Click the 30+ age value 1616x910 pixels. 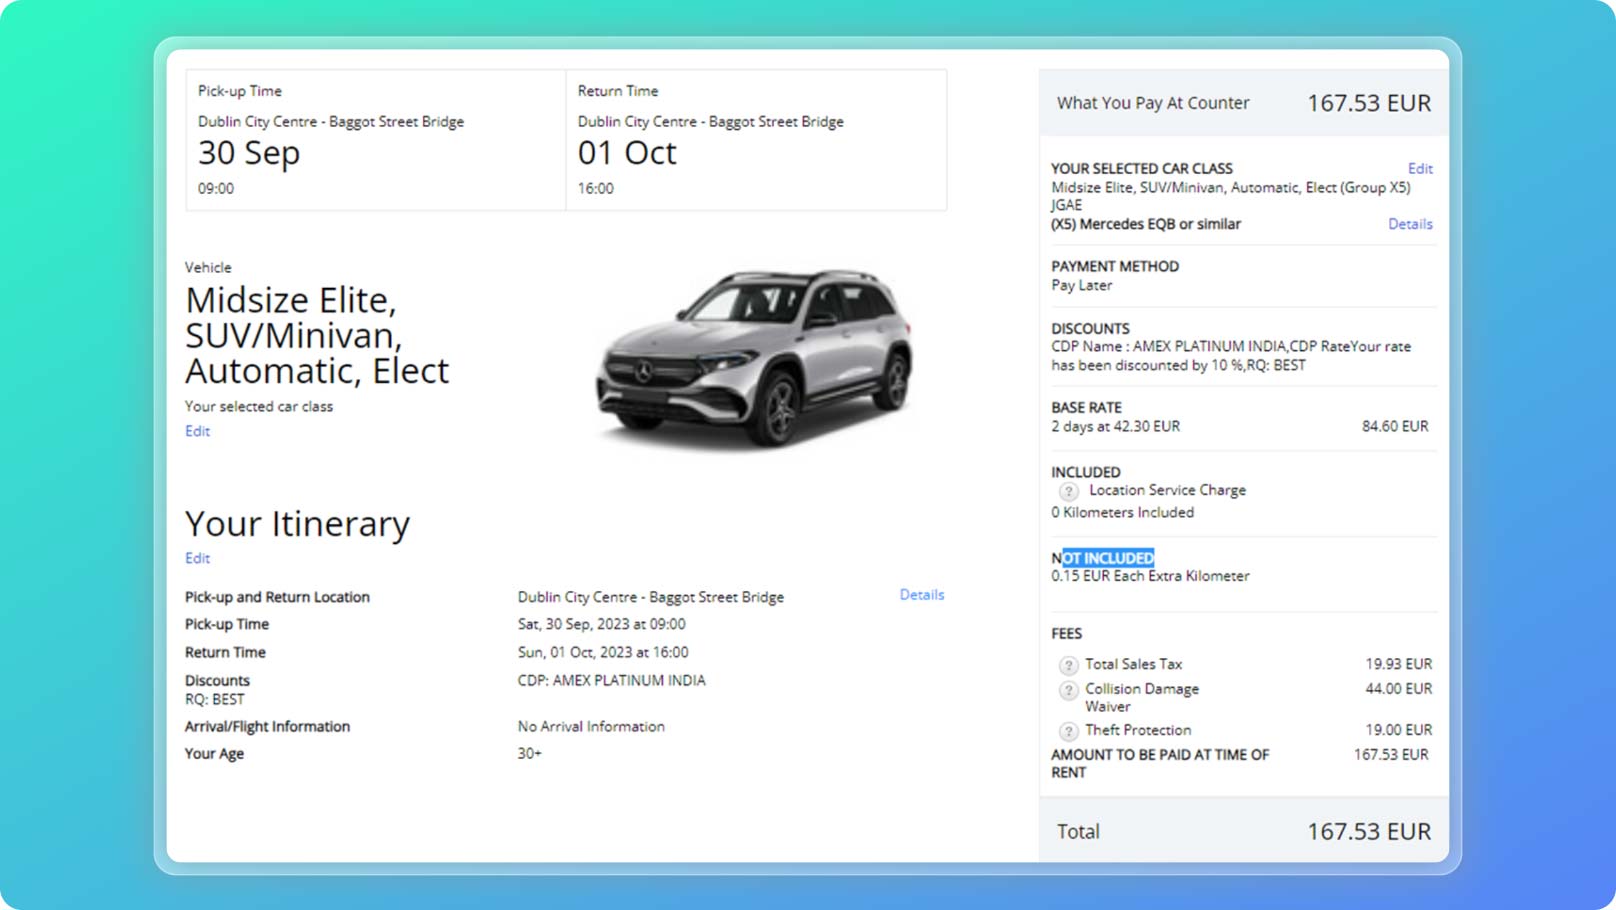(529, 753)
